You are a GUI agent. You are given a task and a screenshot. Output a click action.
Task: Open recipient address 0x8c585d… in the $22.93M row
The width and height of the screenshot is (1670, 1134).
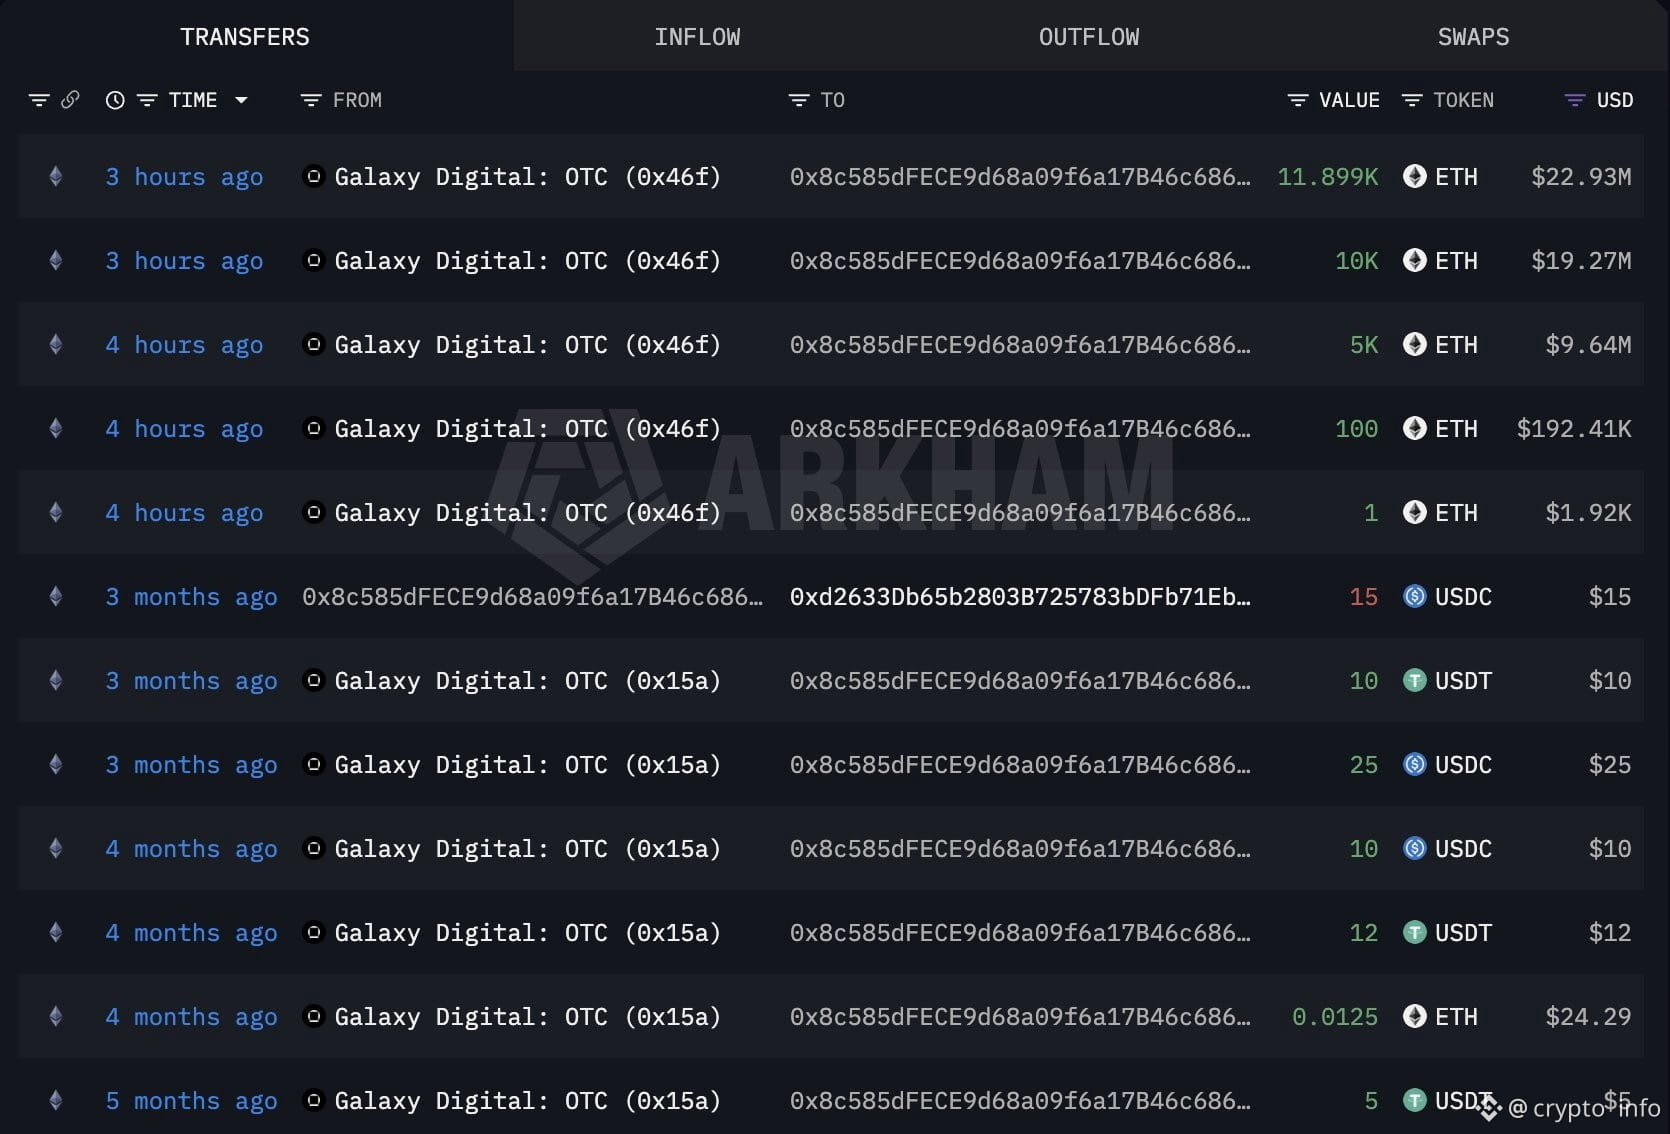(1020, 177)
